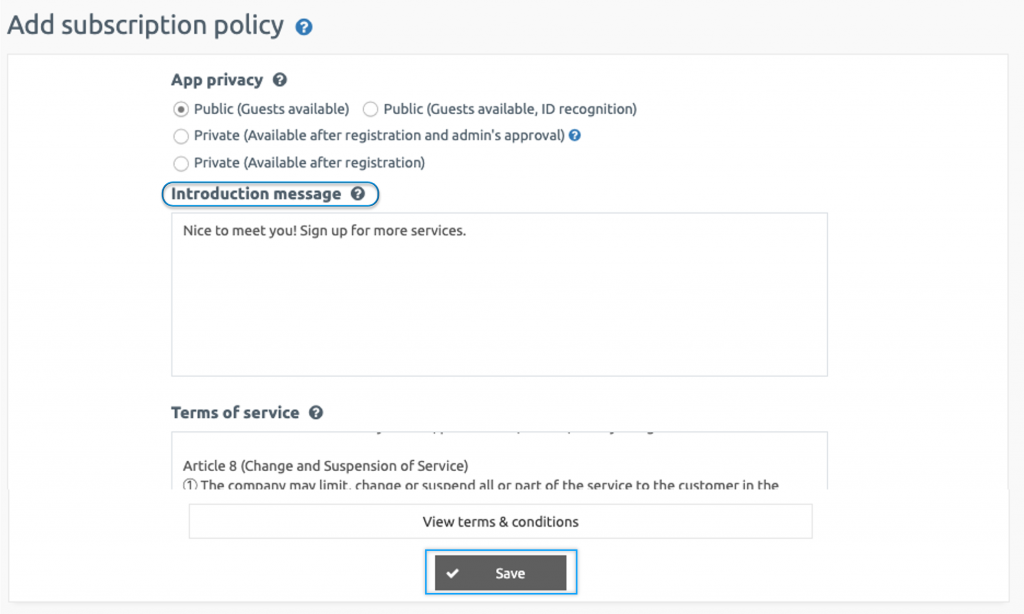Open help for the admin's approval privacy option
This screenshot has width=1024, height=614.
573,135
